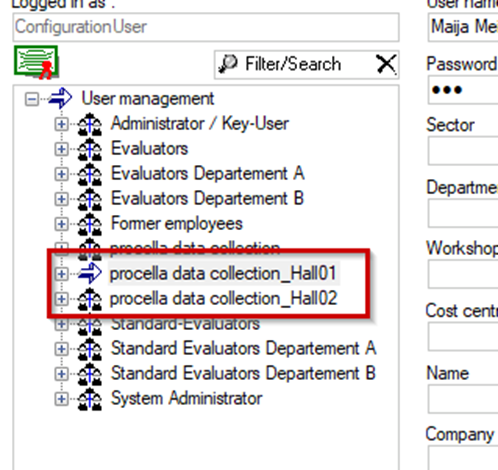This screenshot has height=470, width=498.
Task: Expand the procella data collection_Hall02 node
Action: click(x=61, y=299)
